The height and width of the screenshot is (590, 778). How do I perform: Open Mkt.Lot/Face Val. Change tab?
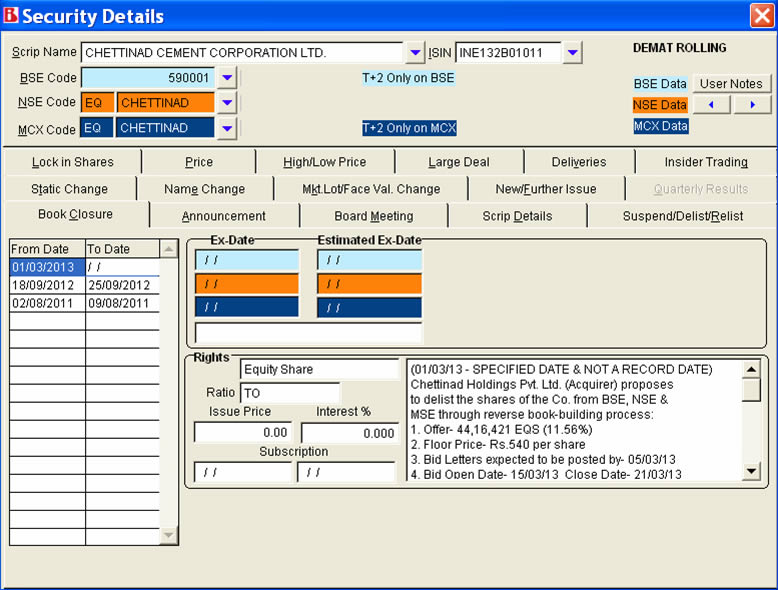pos(371,189)
